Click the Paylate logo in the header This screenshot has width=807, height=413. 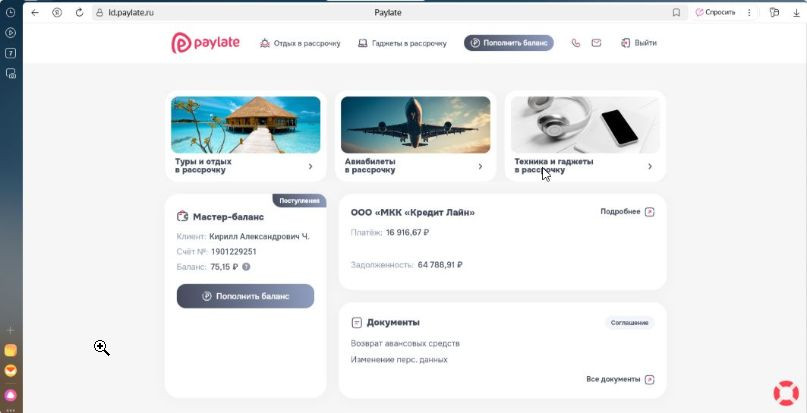205,43
